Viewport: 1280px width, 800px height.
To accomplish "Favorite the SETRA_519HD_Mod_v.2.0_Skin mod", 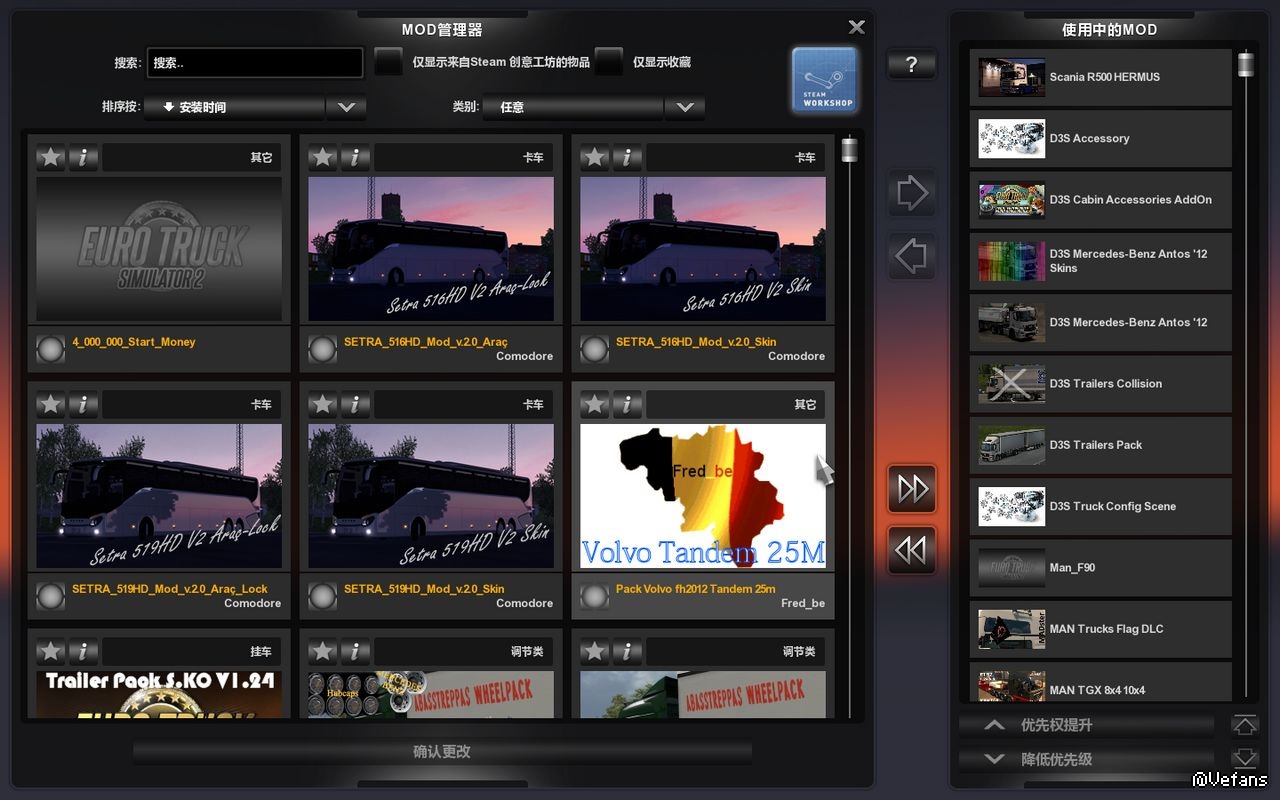I will tap(323, 404).
